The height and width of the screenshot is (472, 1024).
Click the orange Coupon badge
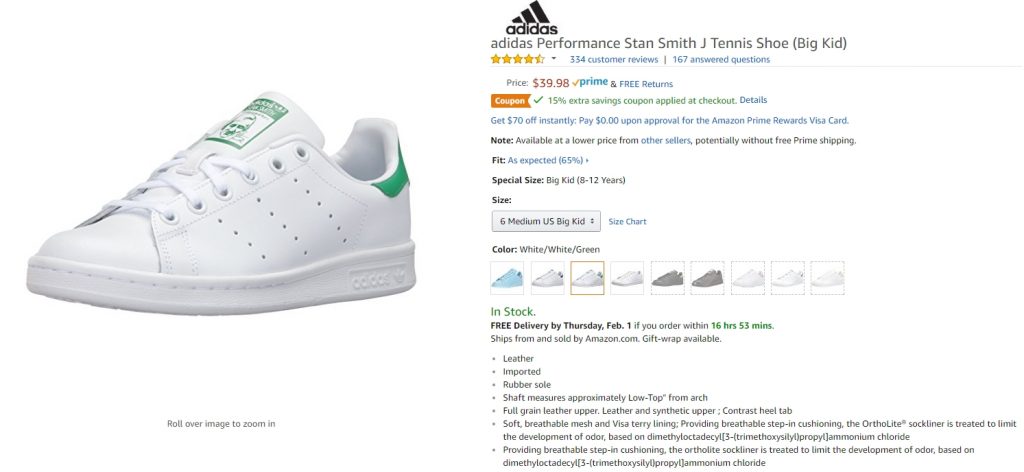coord(510,100)
